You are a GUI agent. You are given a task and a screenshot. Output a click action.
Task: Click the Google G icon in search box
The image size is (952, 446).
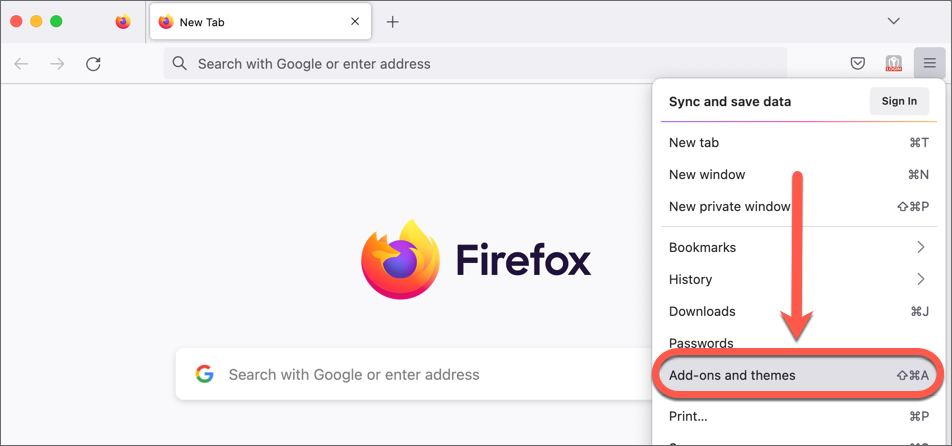[x=205, y=374]
